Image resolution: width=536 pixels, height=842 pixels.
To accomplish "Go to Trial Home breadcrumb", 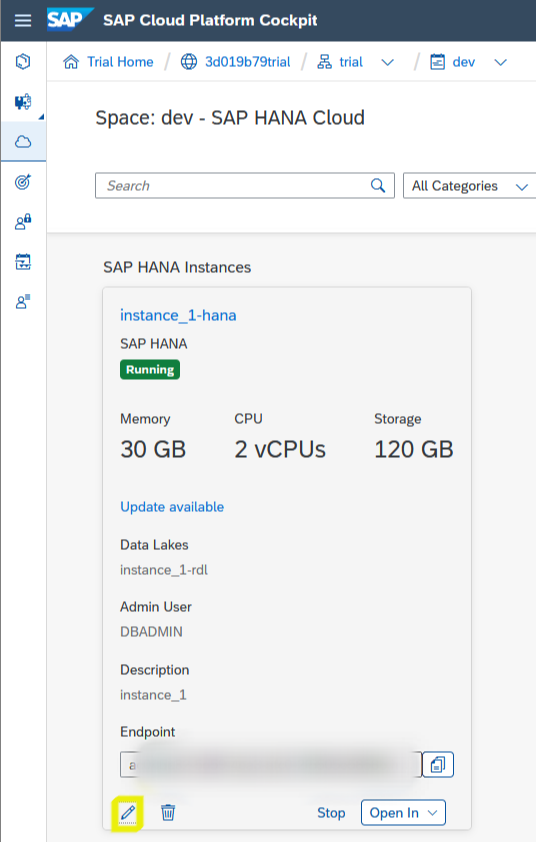I will click(120, 62).
